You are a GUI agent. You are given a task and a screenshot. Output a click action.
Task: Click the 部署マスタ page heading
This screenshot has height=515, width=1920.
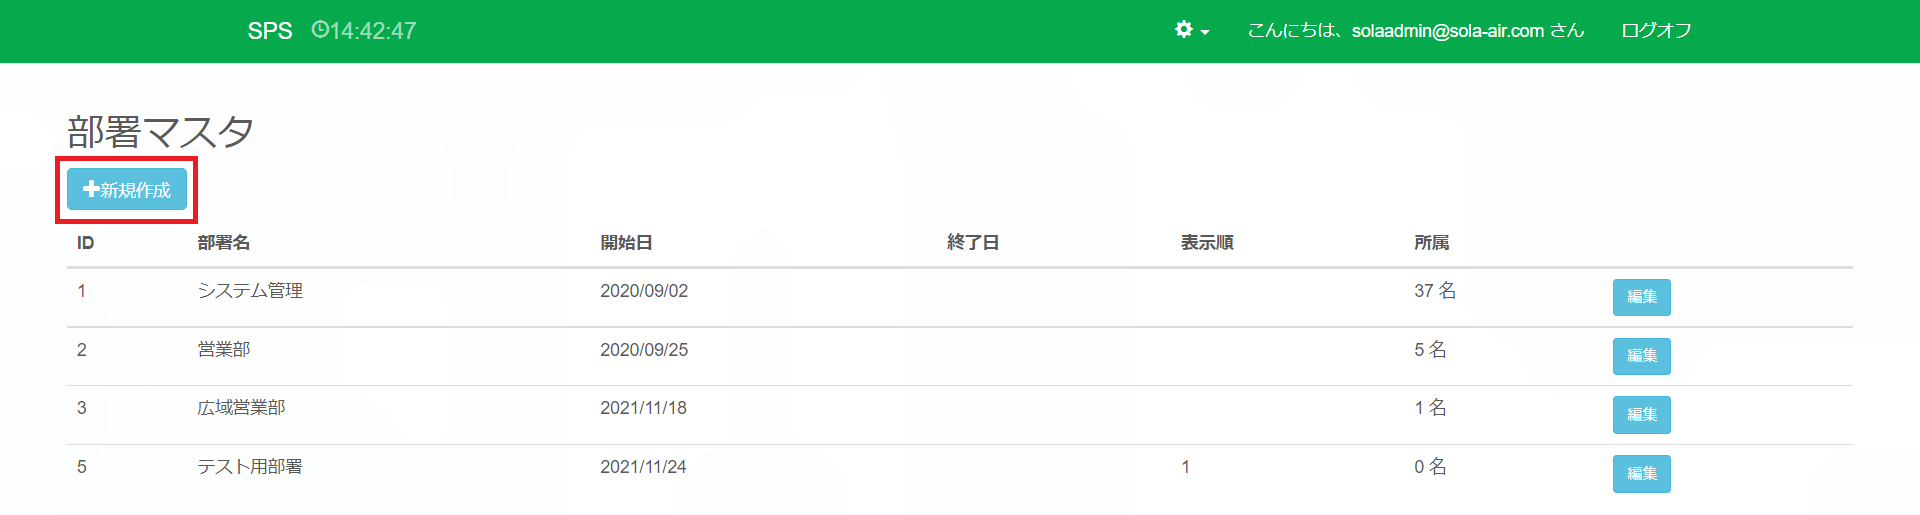pyautogui.click(x=160, y=132)
